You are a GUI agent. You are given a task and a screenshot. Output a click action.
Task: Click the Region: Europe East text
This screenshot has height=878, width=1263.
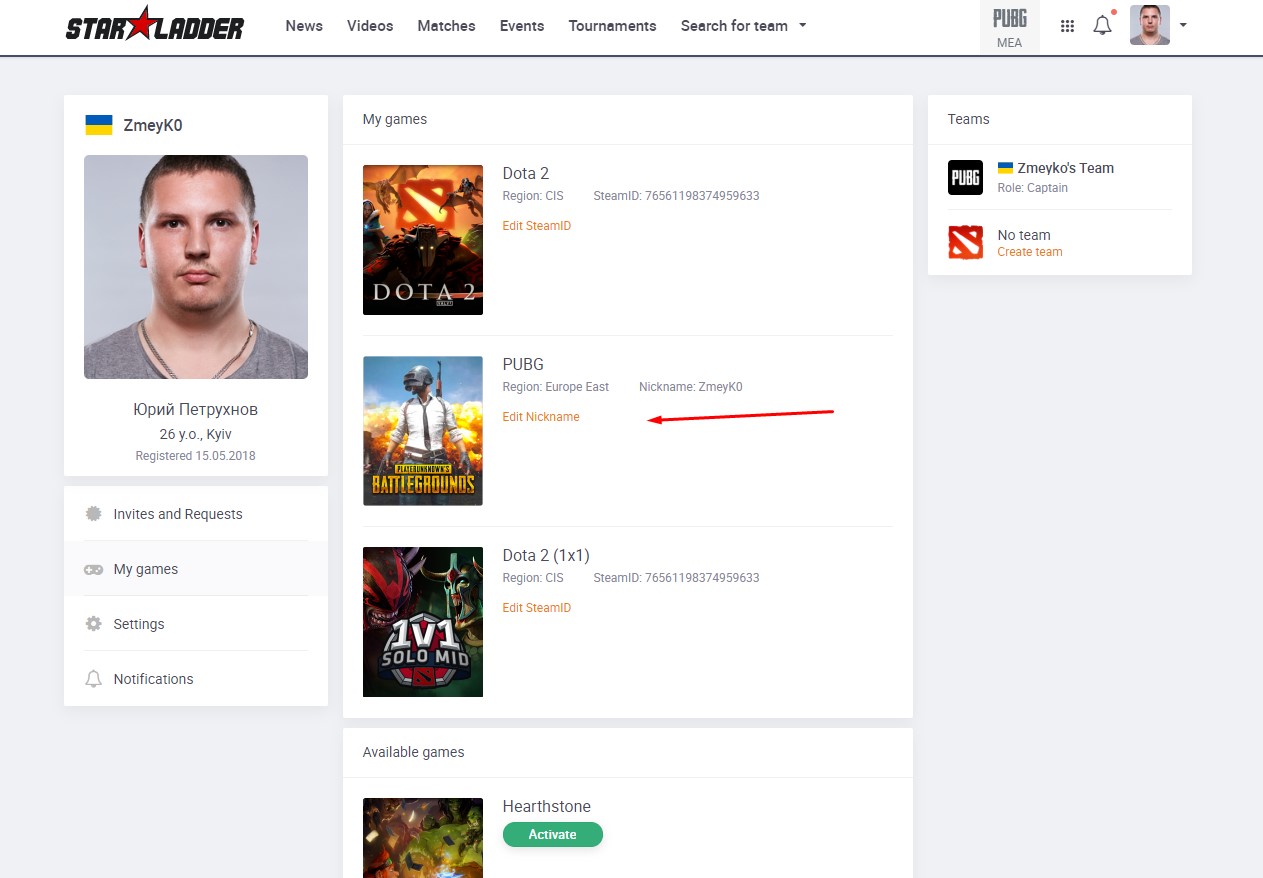click(x=556, y=387)
